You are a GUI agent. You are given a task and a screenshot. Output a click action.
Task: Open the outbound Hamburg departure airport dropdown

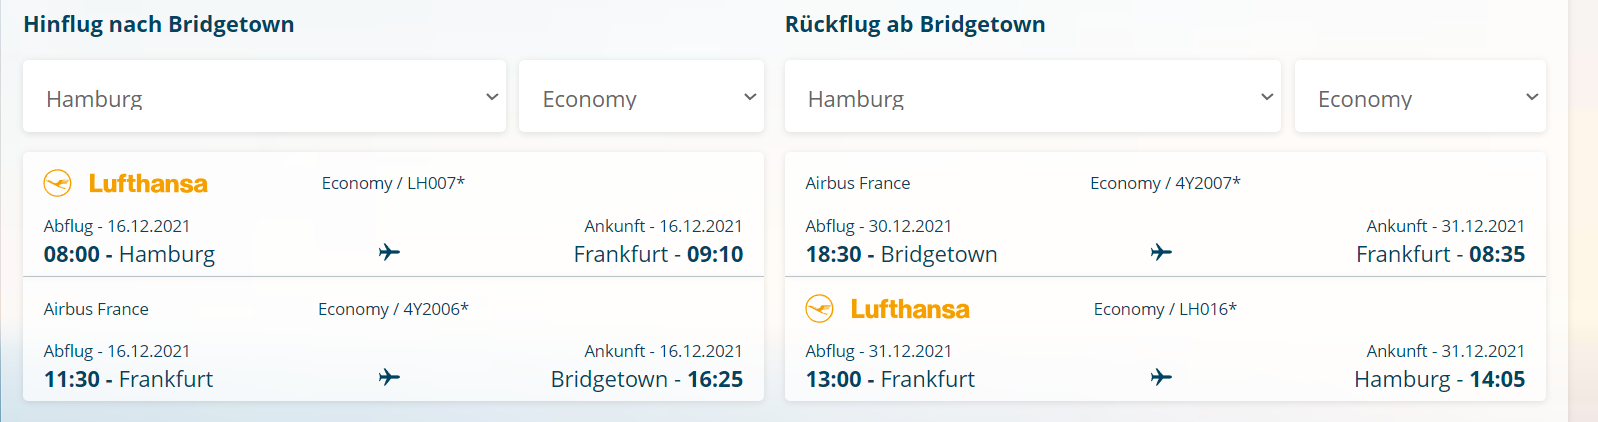(x=264, y=97)
